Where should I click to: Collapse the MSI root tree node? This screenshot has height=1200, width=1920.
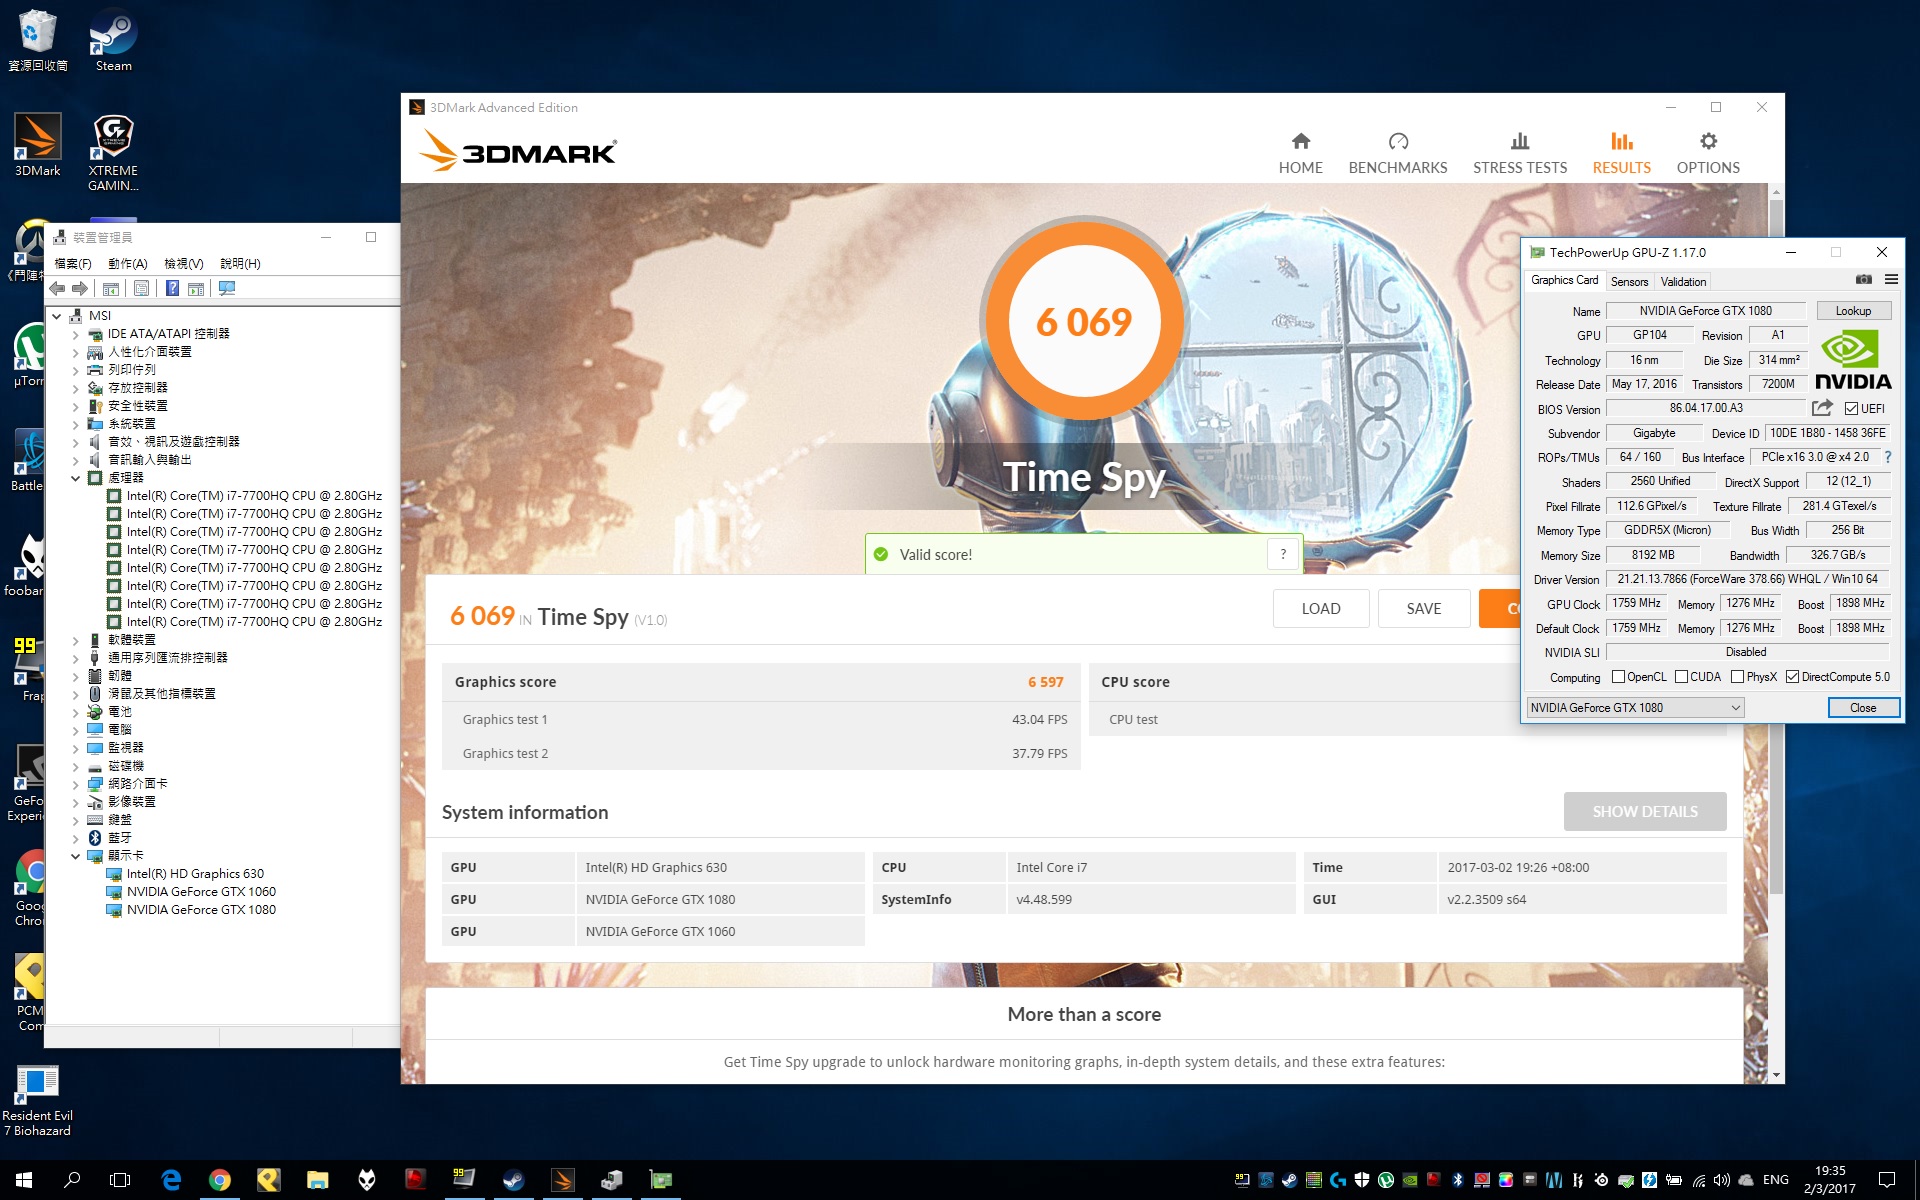pos(57,316)
